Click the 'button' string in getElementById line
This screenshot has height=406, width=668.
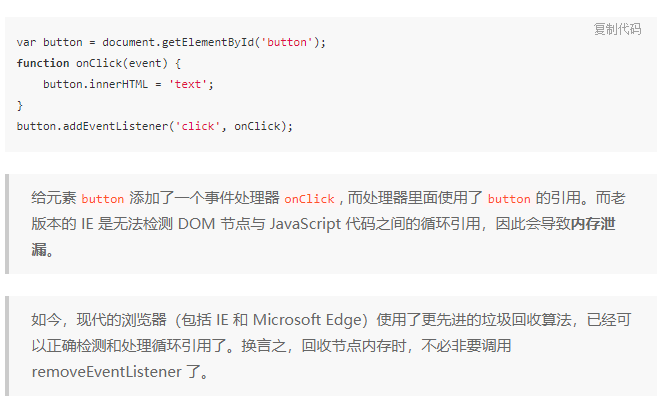[x=287, y=42]
